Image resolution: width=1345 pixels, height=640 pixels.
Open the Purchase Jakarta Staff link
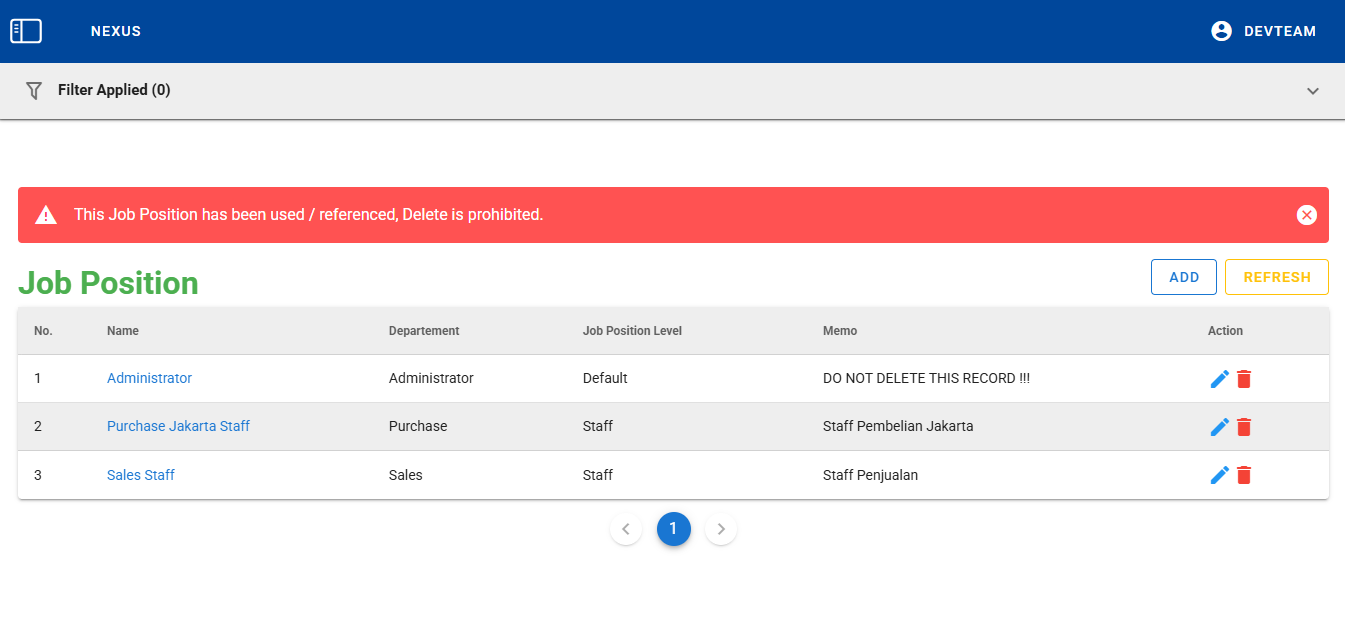pos(178,426)
